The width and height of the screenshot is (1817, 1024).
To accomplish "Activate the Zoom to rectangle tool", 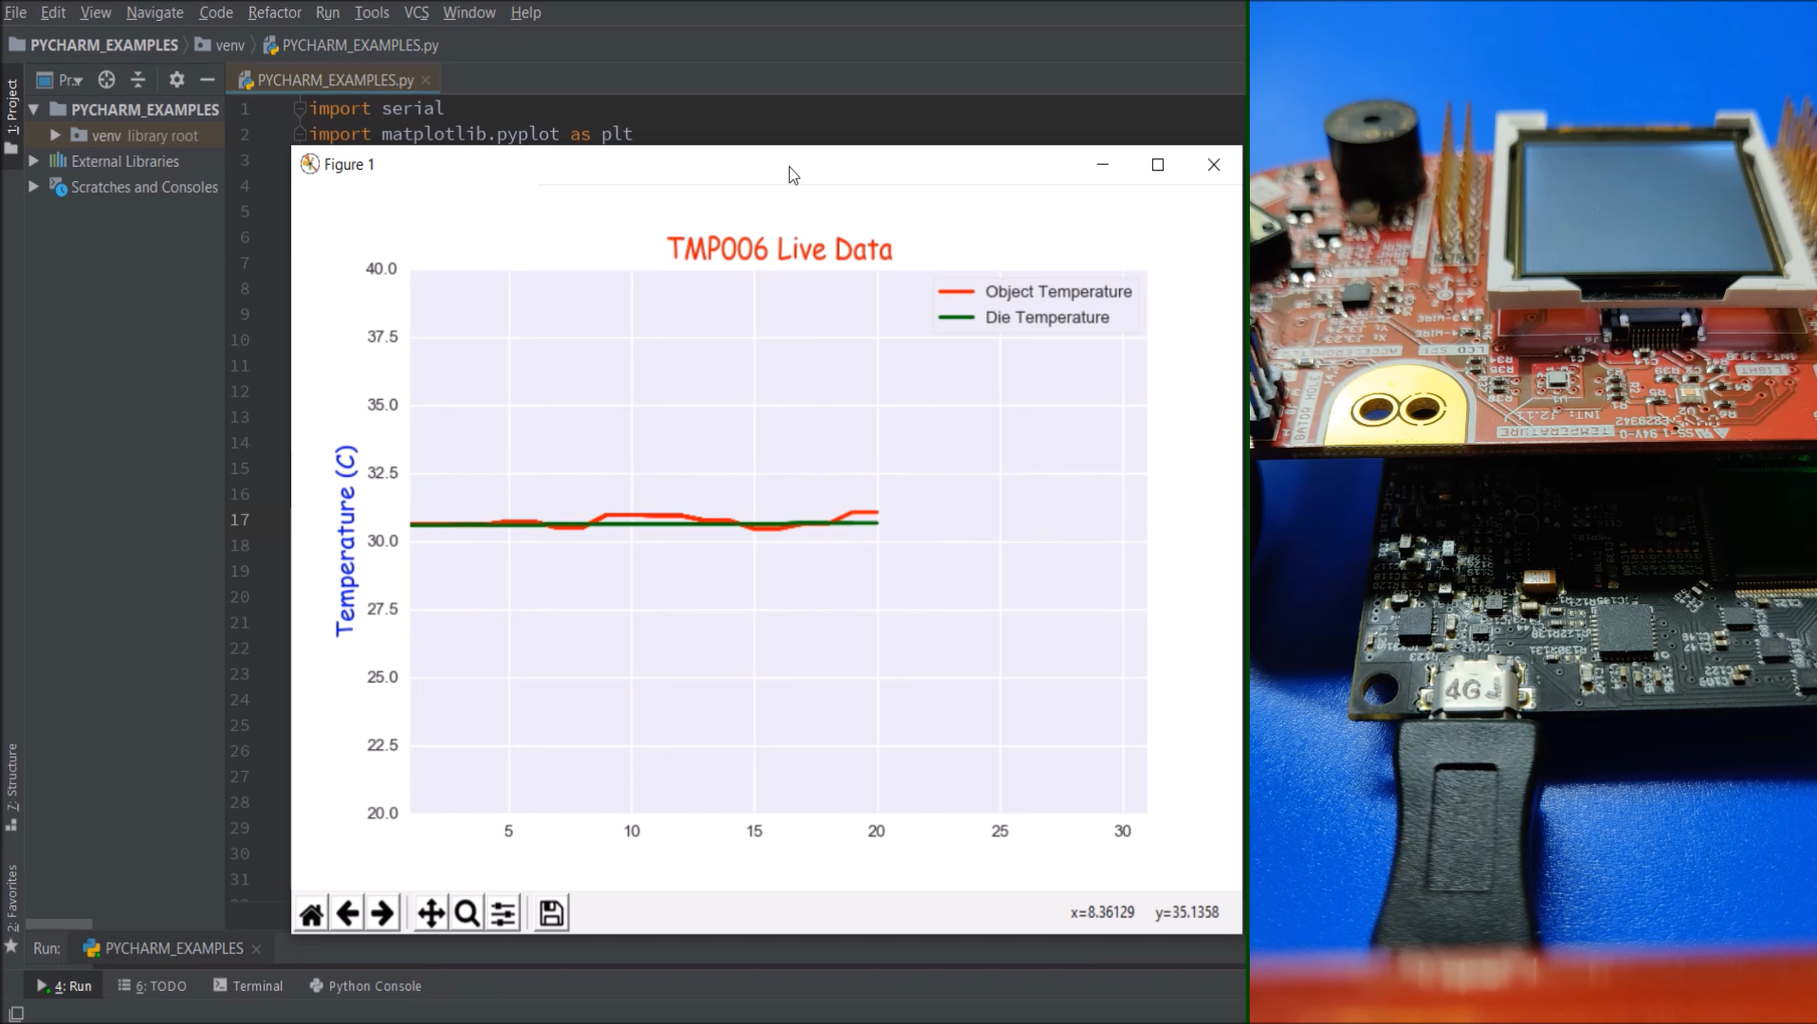I will [466, 912].
